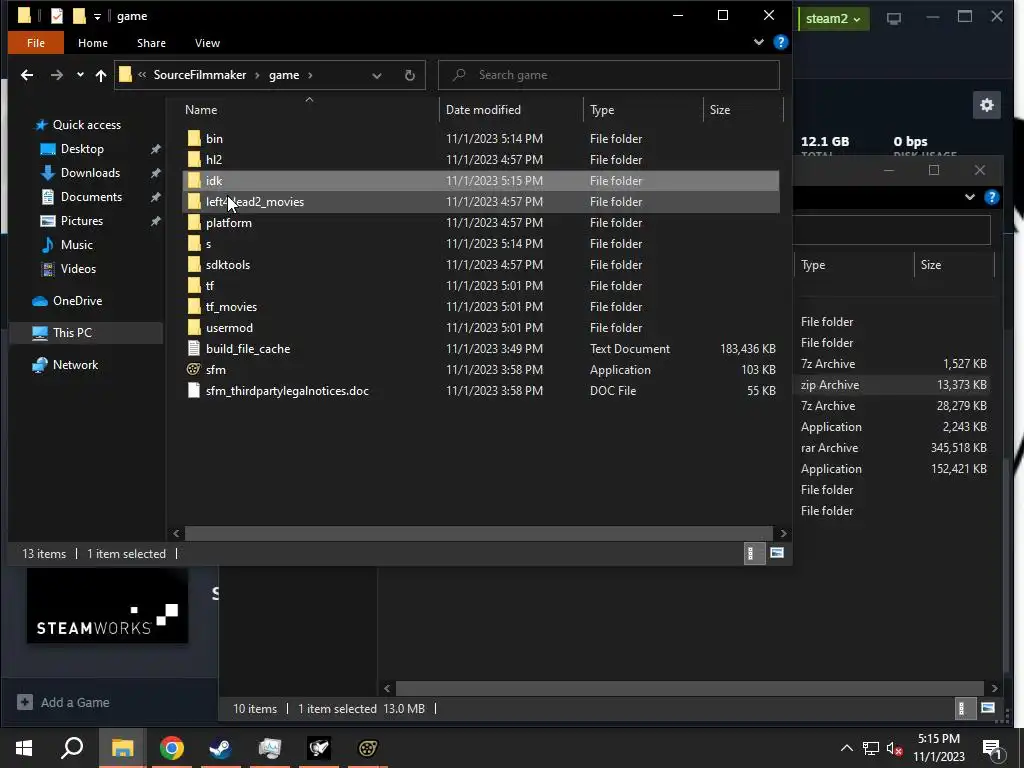Show hidden system tray icons
The width and height of the screenshot is (1024, 768).
click(846, 748)
